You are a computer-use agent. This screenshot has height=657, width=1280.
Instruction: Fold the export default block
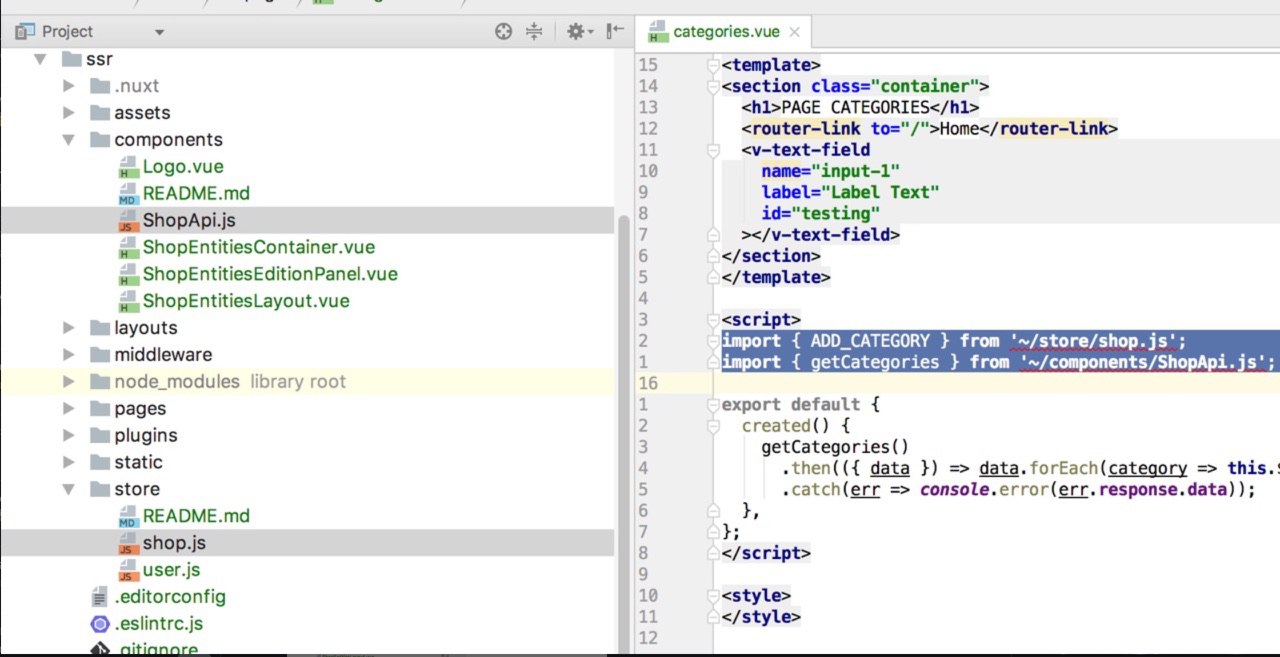[713, 405]
